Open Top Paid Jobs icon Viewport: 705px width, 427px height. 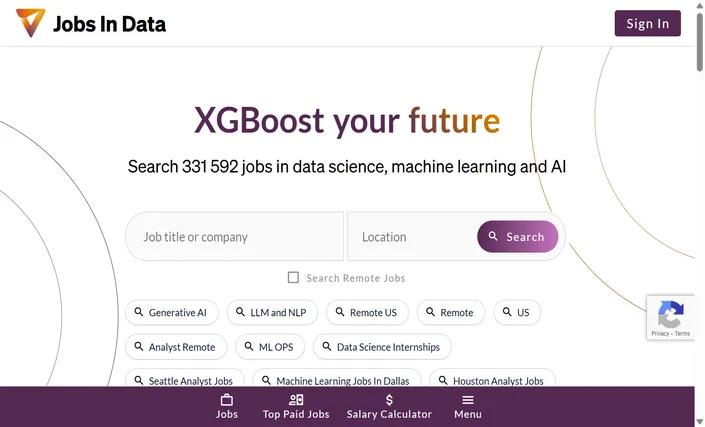pos(296,400)
